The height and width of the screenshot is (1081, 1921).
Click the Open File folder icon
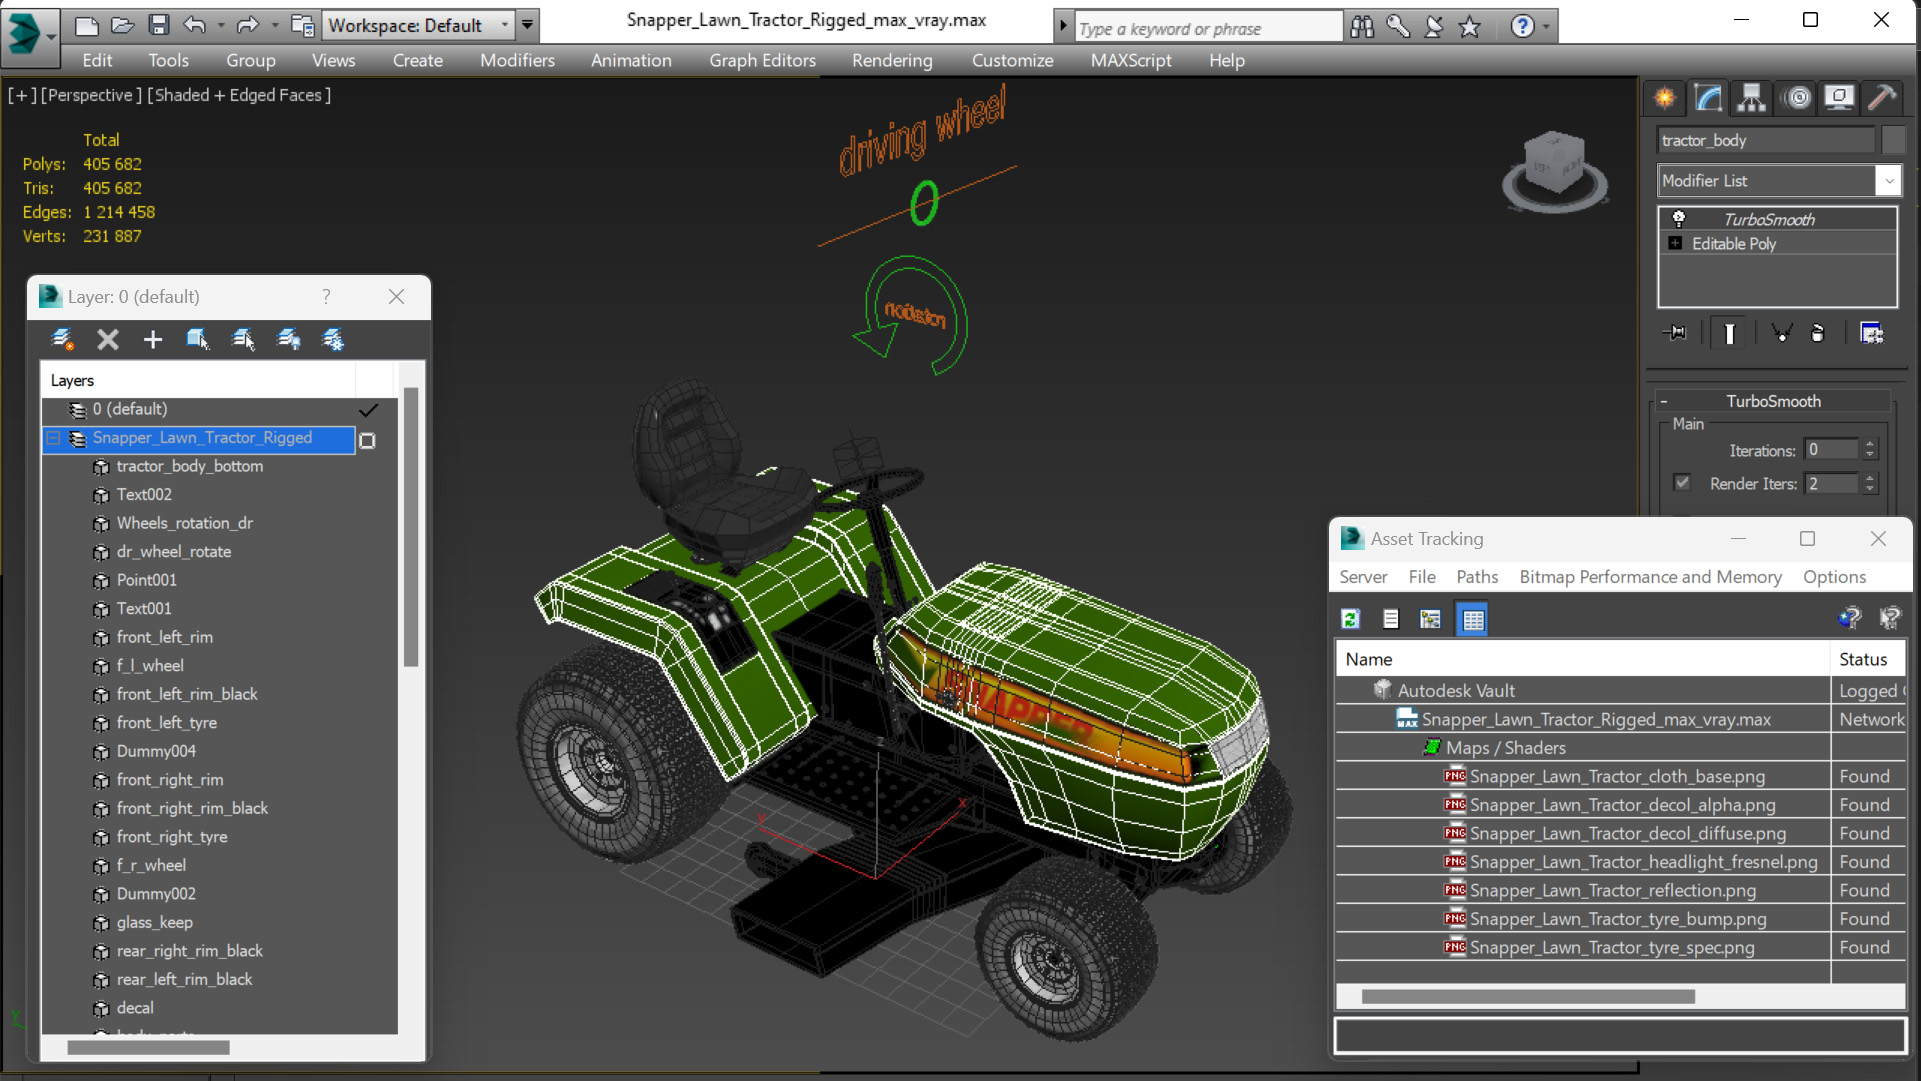(122, 25)
